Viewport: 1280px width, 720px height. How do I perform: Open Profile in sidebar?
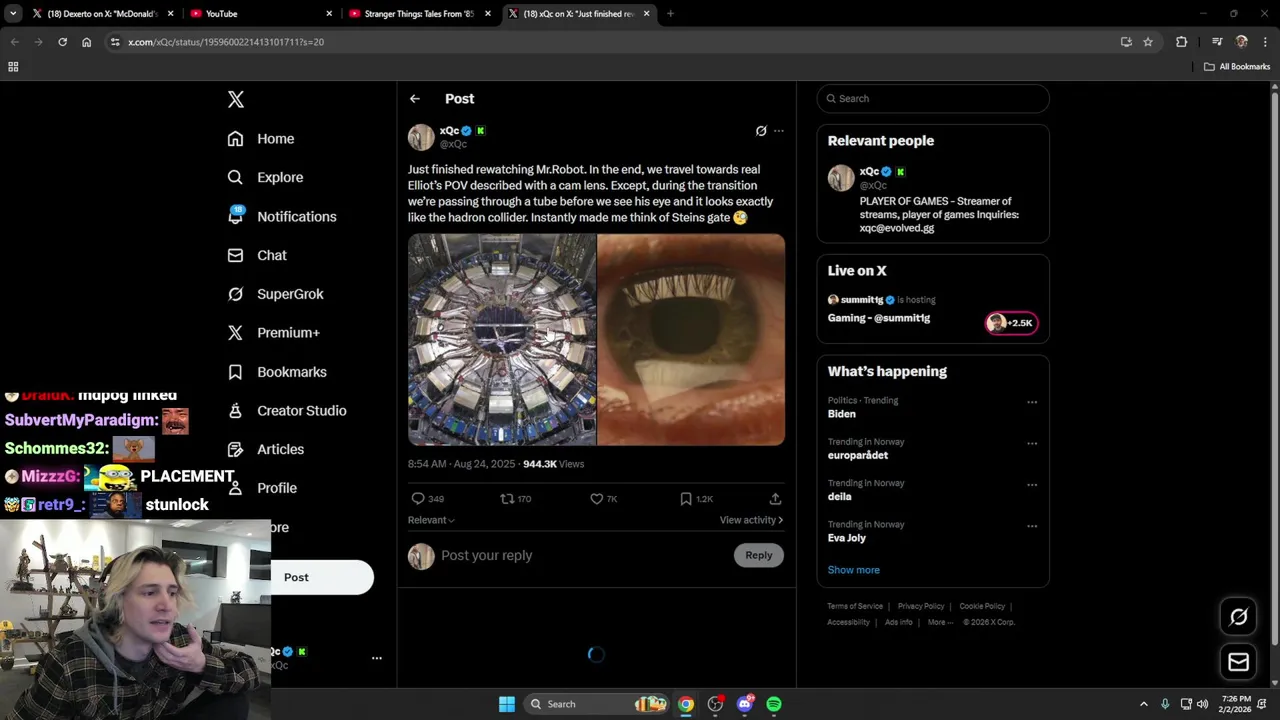click(262, 488)
